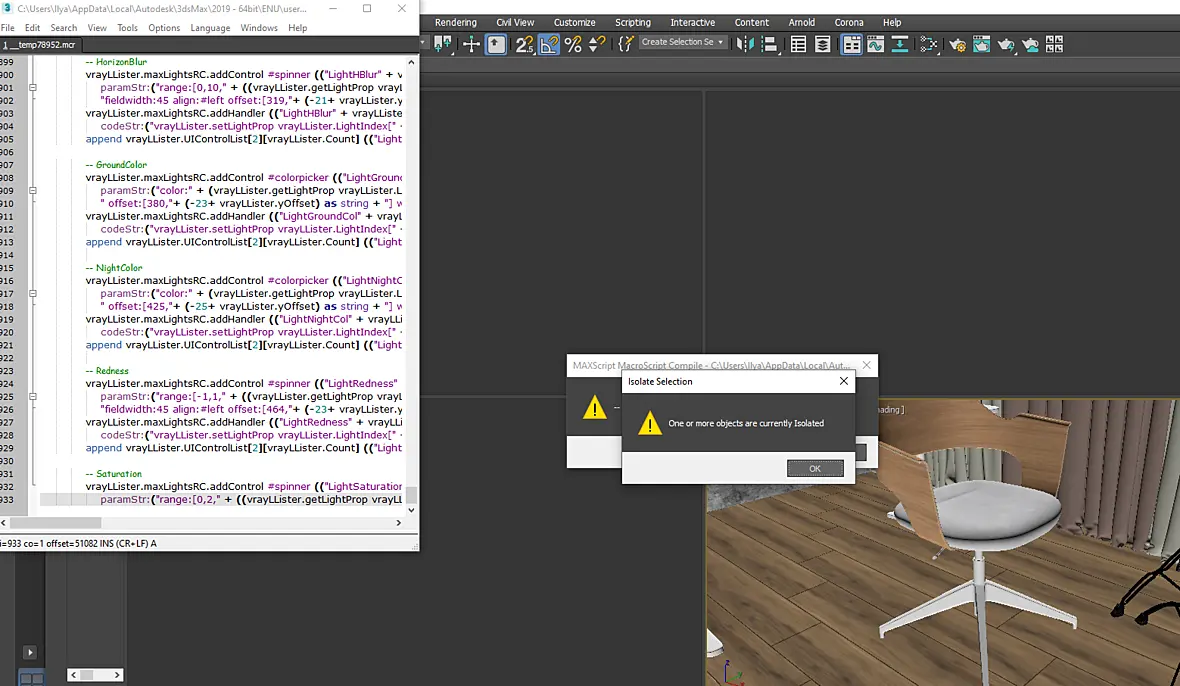
Task: Open the editor's Language menu
Action: pyautogui.click(x=210, y=28)
